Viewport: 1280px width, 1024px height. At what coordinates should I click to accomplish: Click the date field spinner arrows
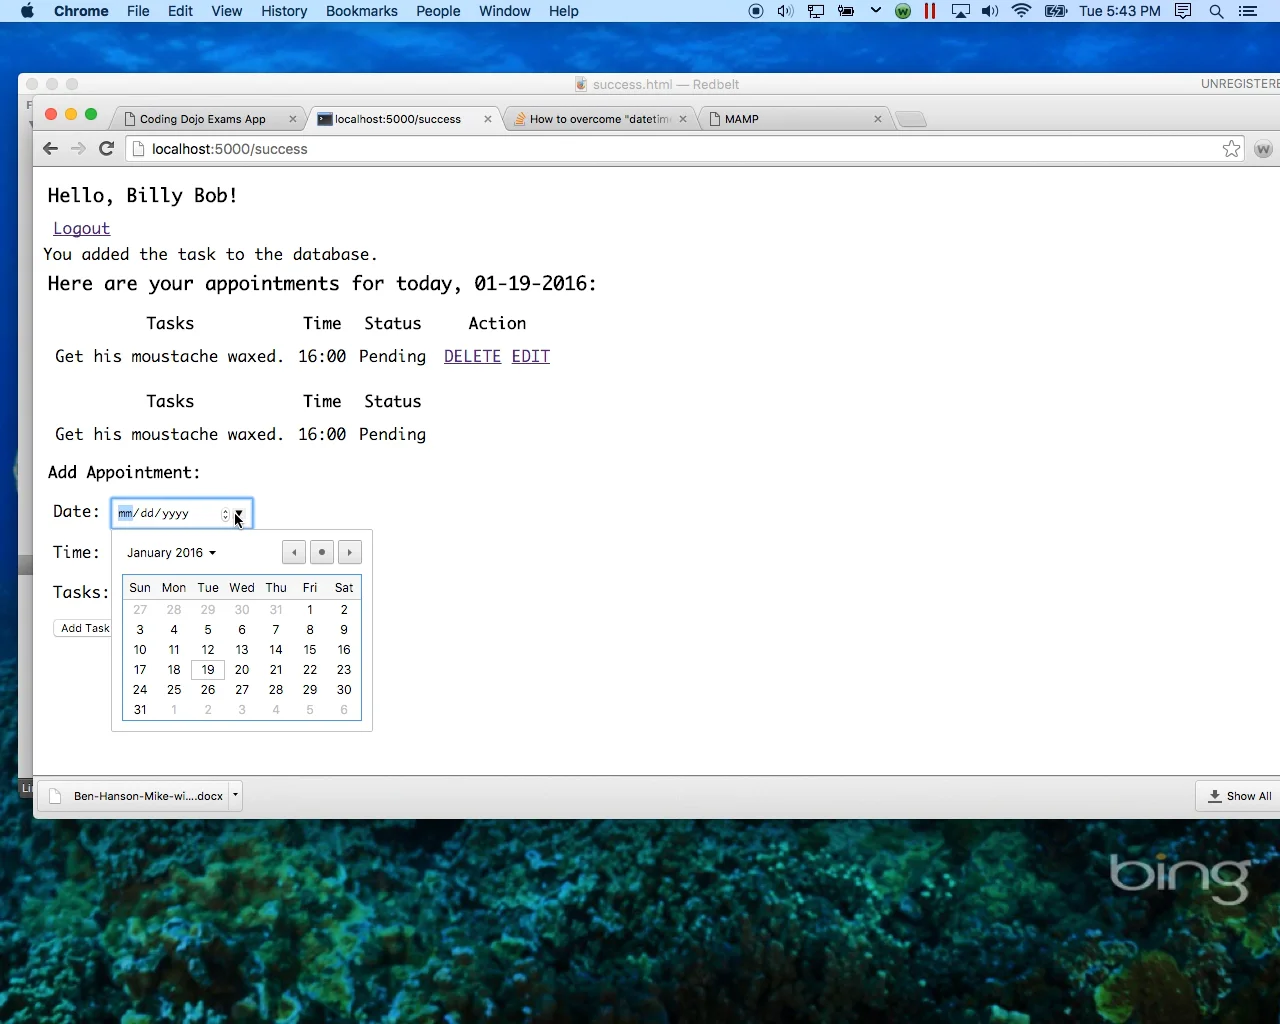coord(225,514)
